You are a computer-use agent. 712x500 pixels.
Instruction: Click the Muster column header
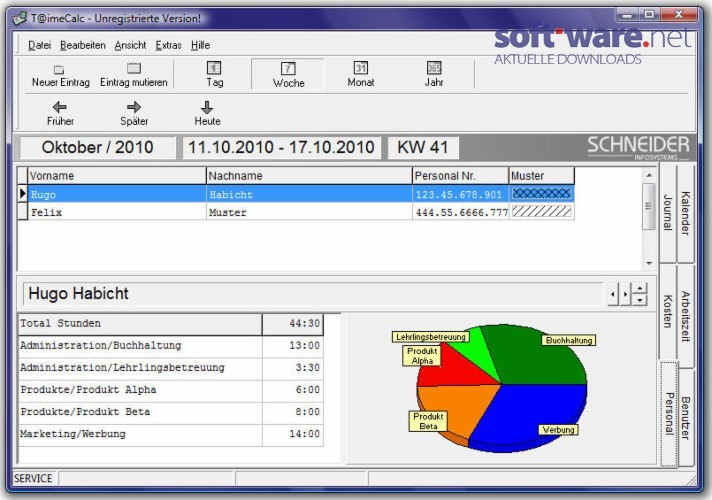click(x=542, y=176)
